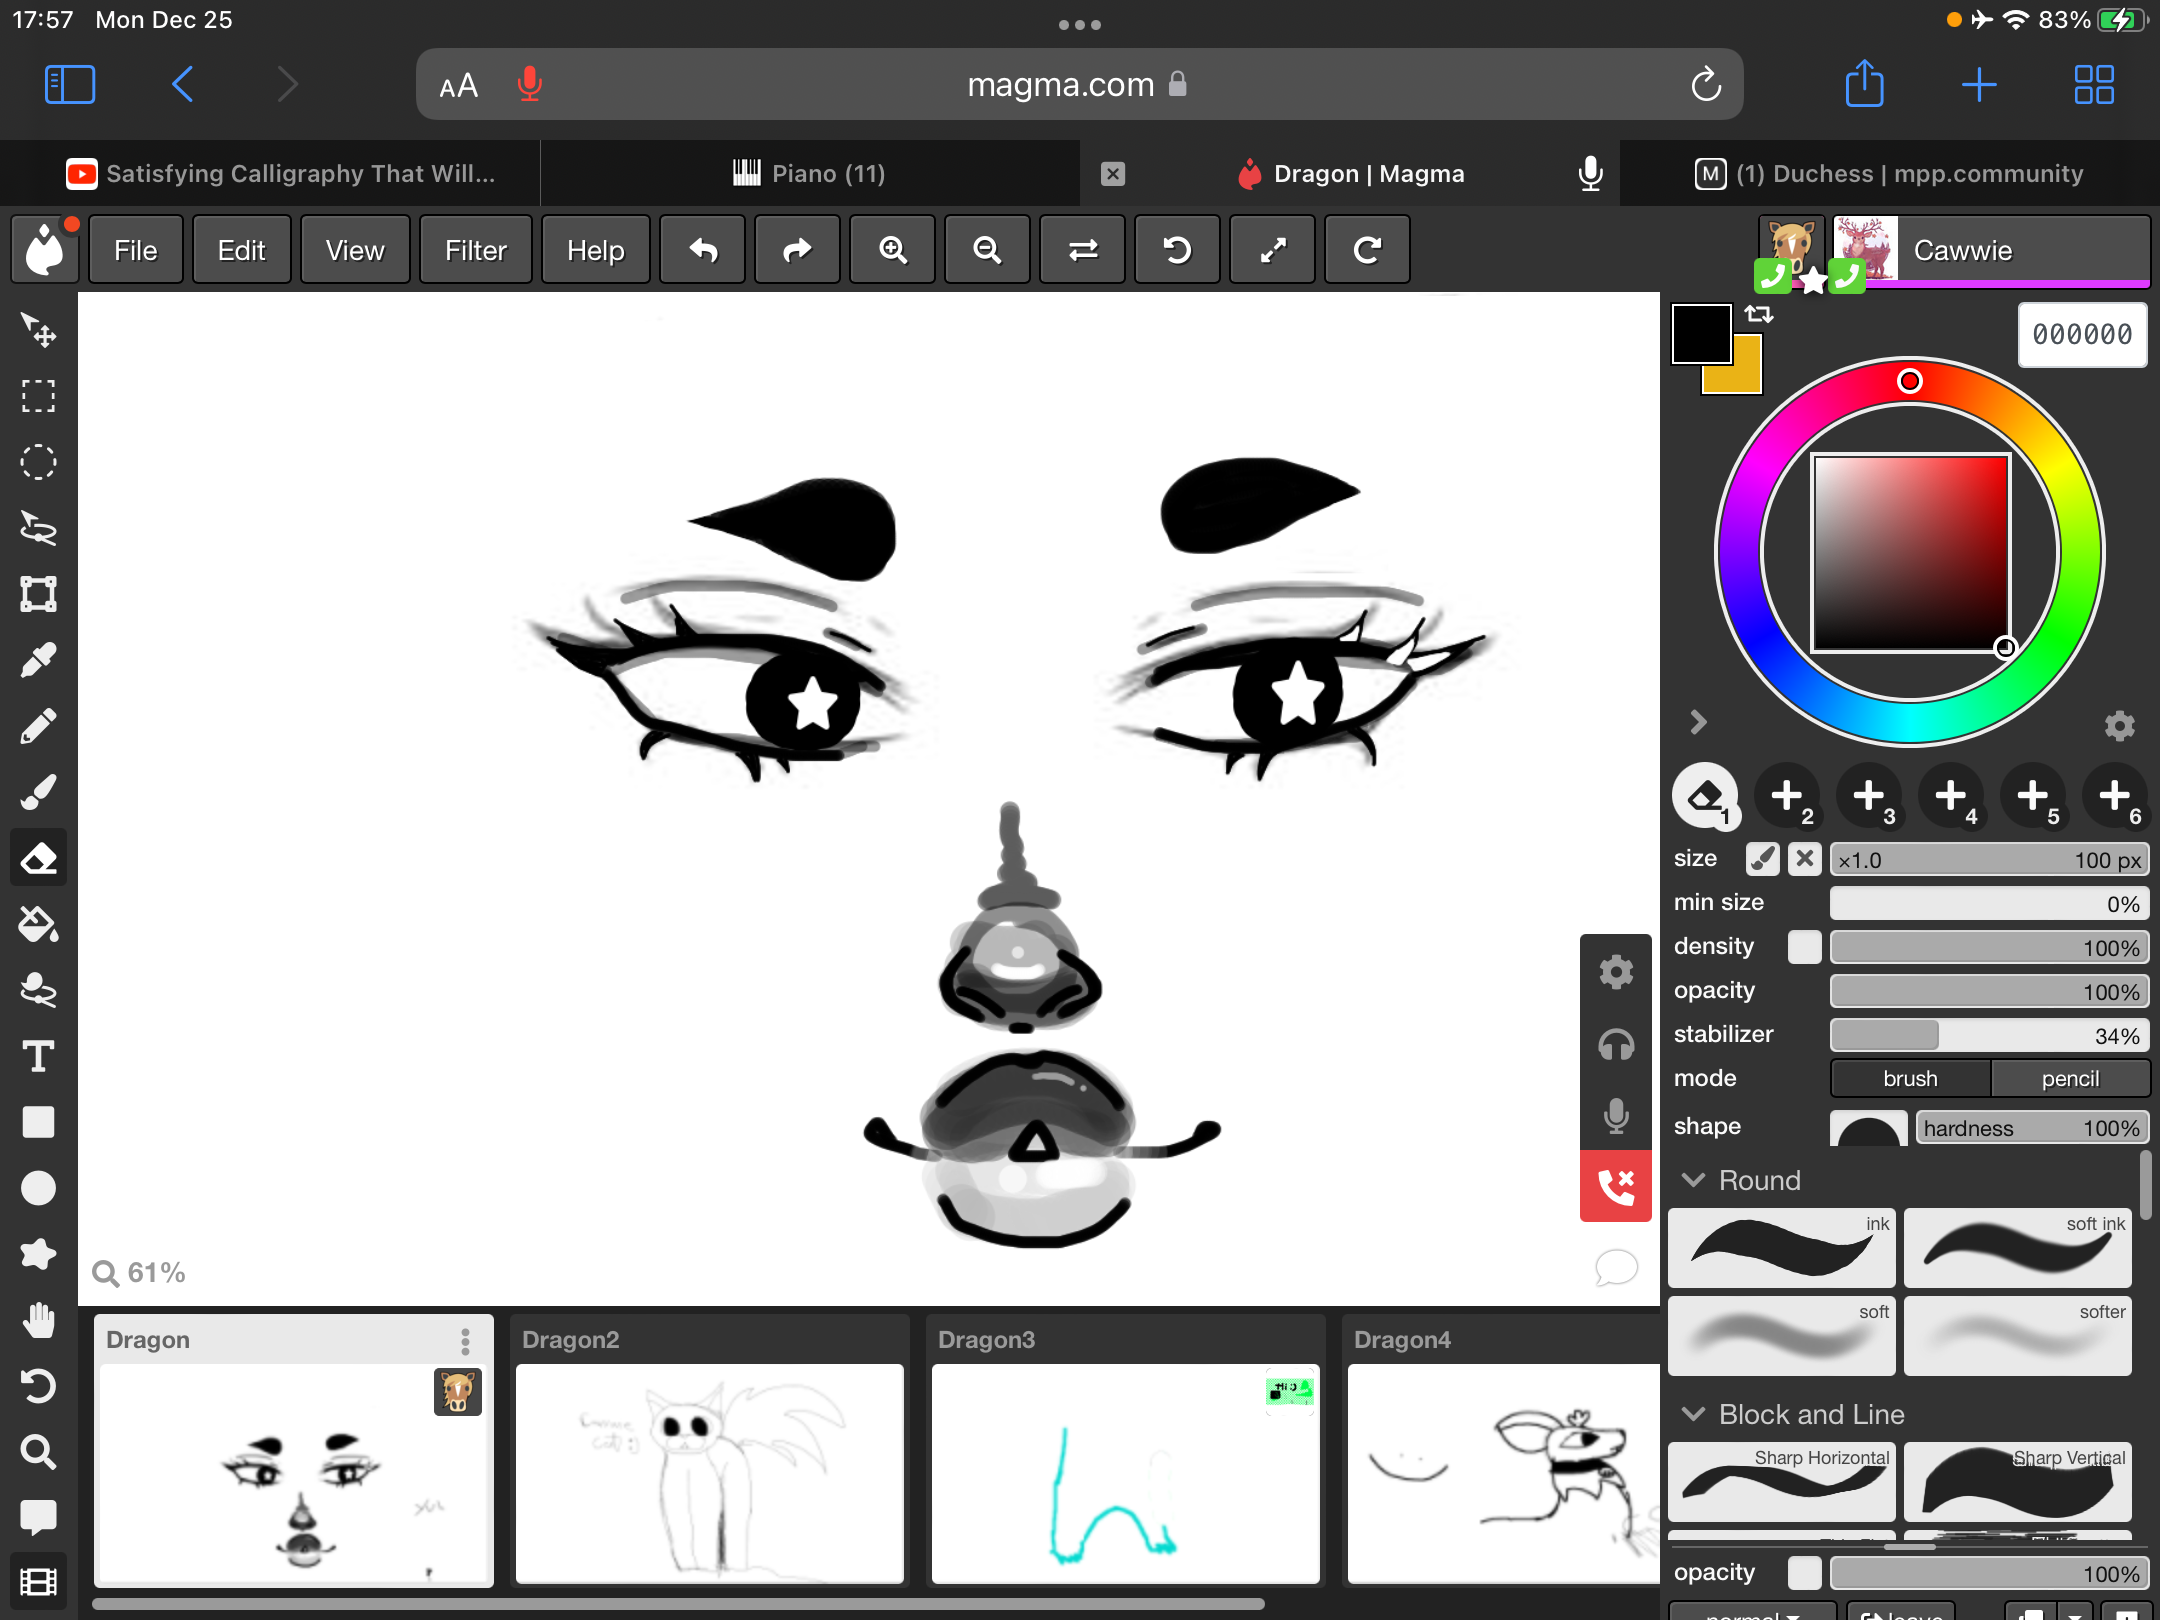Choose the Sharp Horizontal brush preset
Screen dimensions: 2160x1620
coord(1782,1481)
